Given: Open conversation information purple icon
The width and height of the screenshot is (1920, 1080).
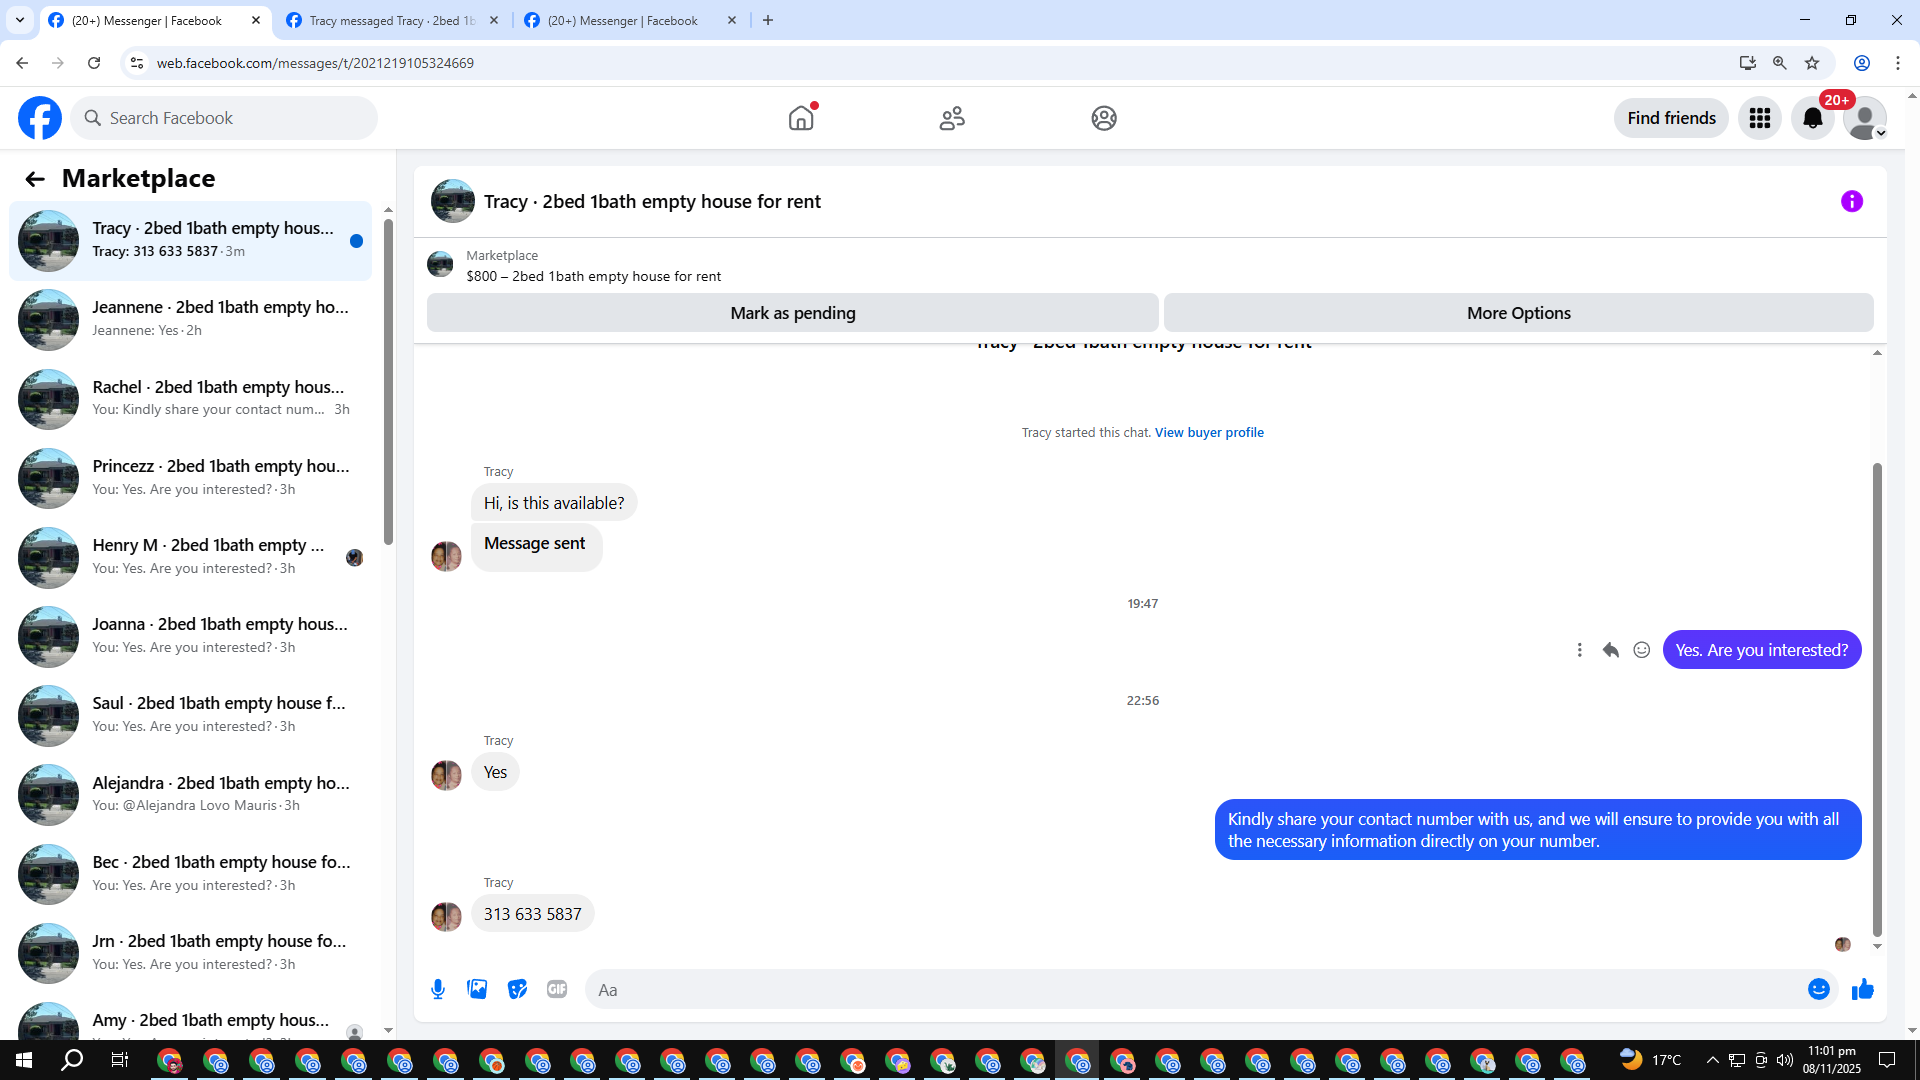Looking at the screenshot, I should coord(1851,202).
